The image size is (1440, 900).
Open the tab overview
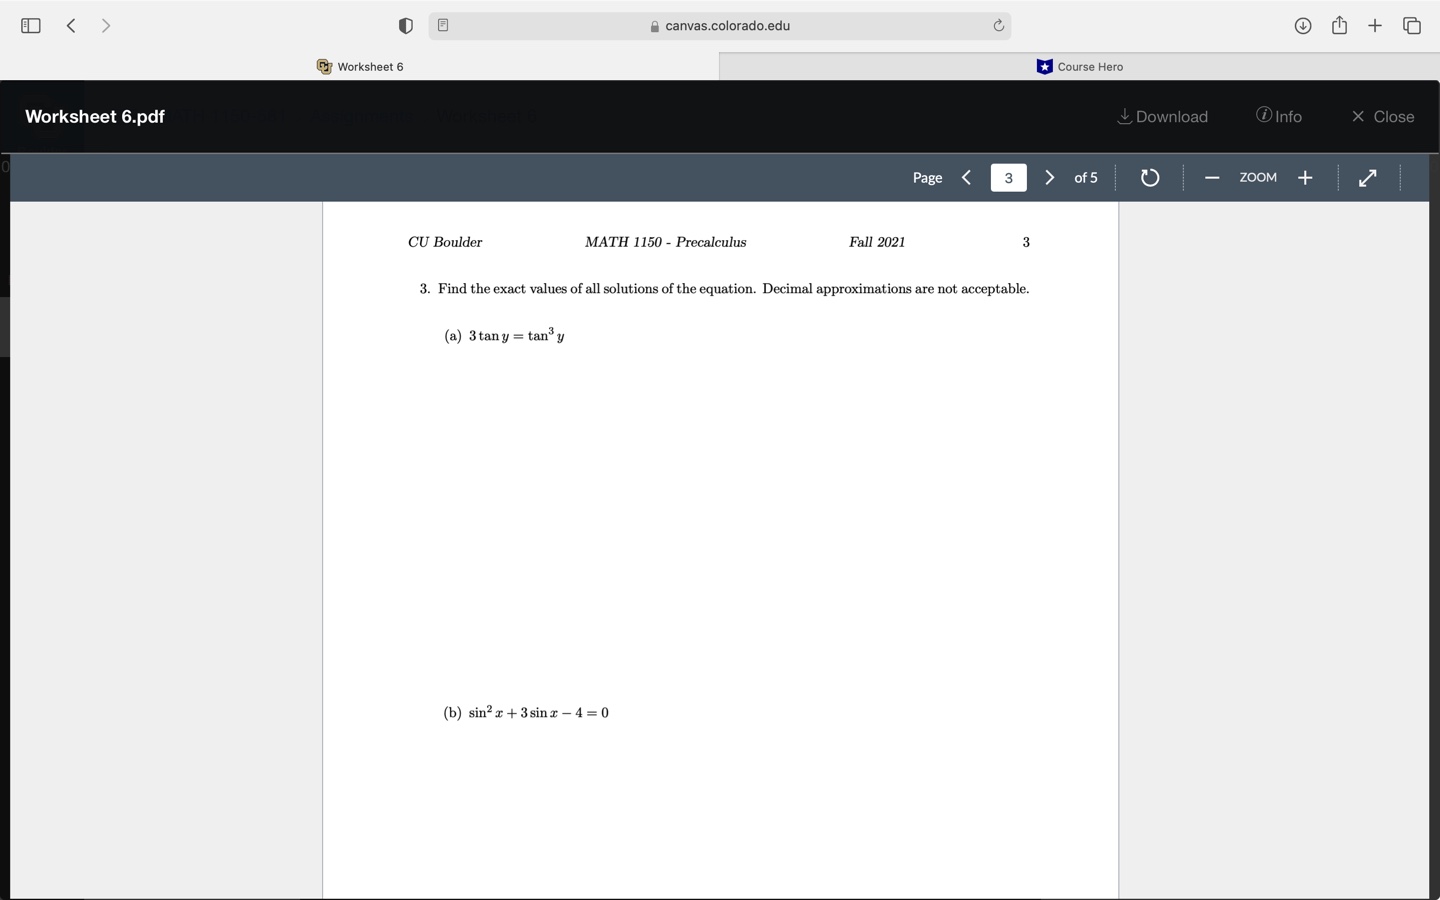1411,25
